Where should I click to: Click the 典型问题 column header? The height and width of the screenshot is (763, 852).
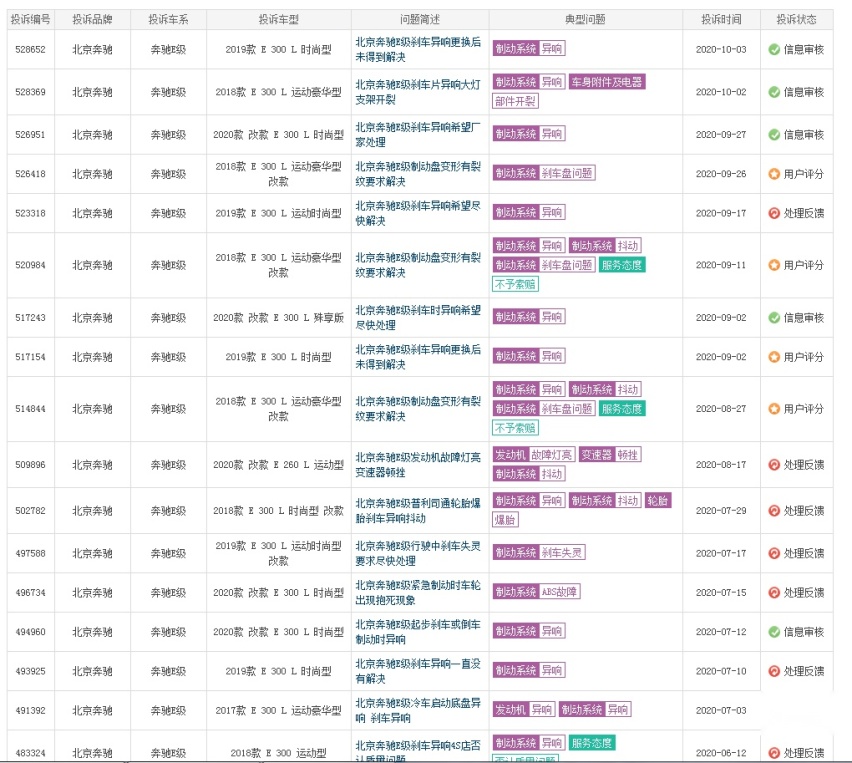585,20
